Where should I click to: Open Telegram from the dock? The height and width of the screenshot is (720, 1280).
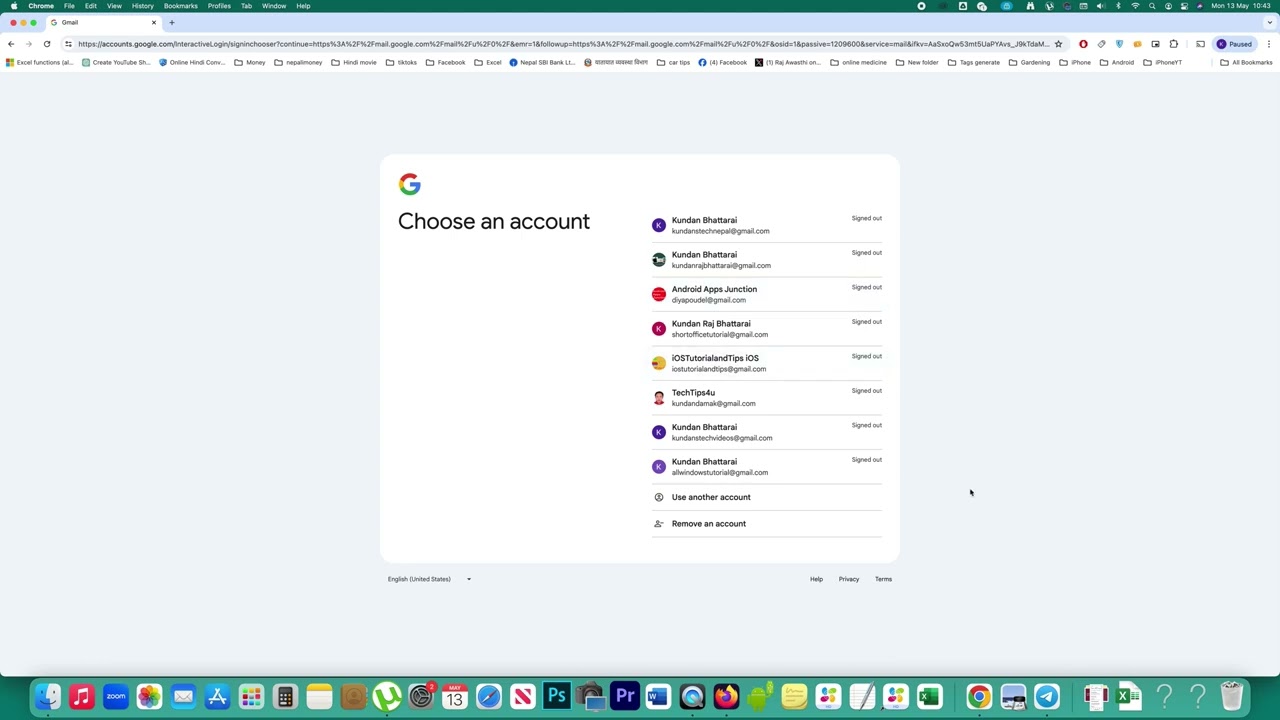[x=1047, y=696]
